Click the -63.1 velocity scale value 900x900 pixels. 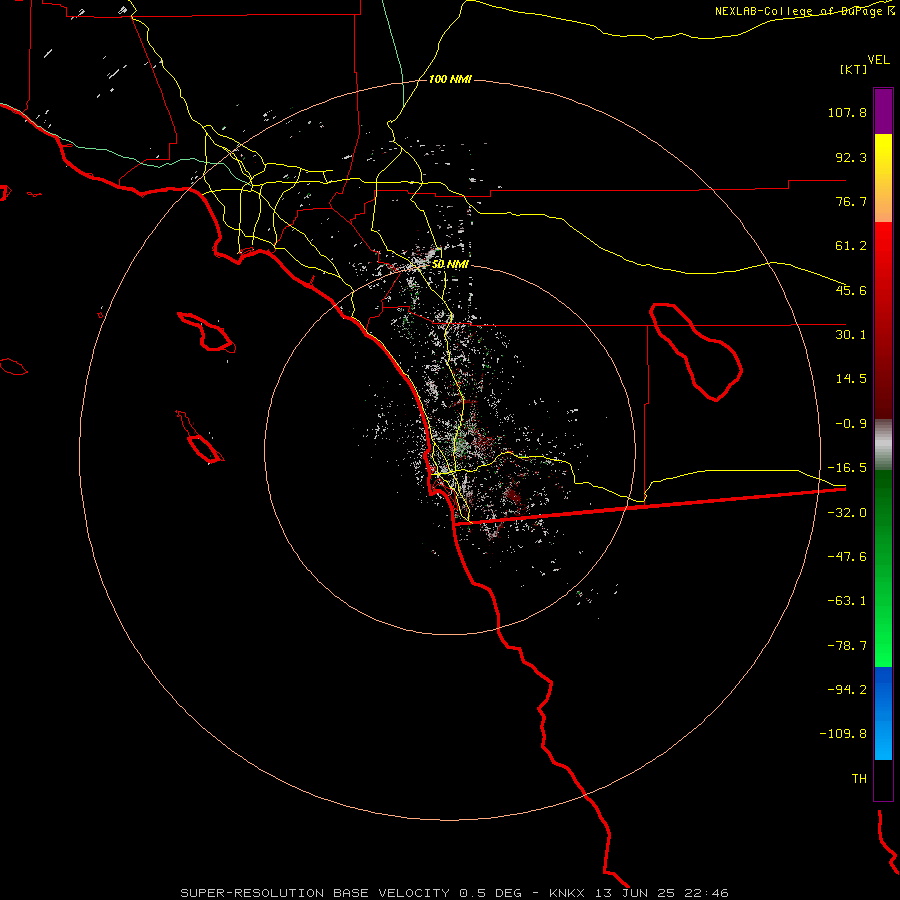(x=847, y=601)
